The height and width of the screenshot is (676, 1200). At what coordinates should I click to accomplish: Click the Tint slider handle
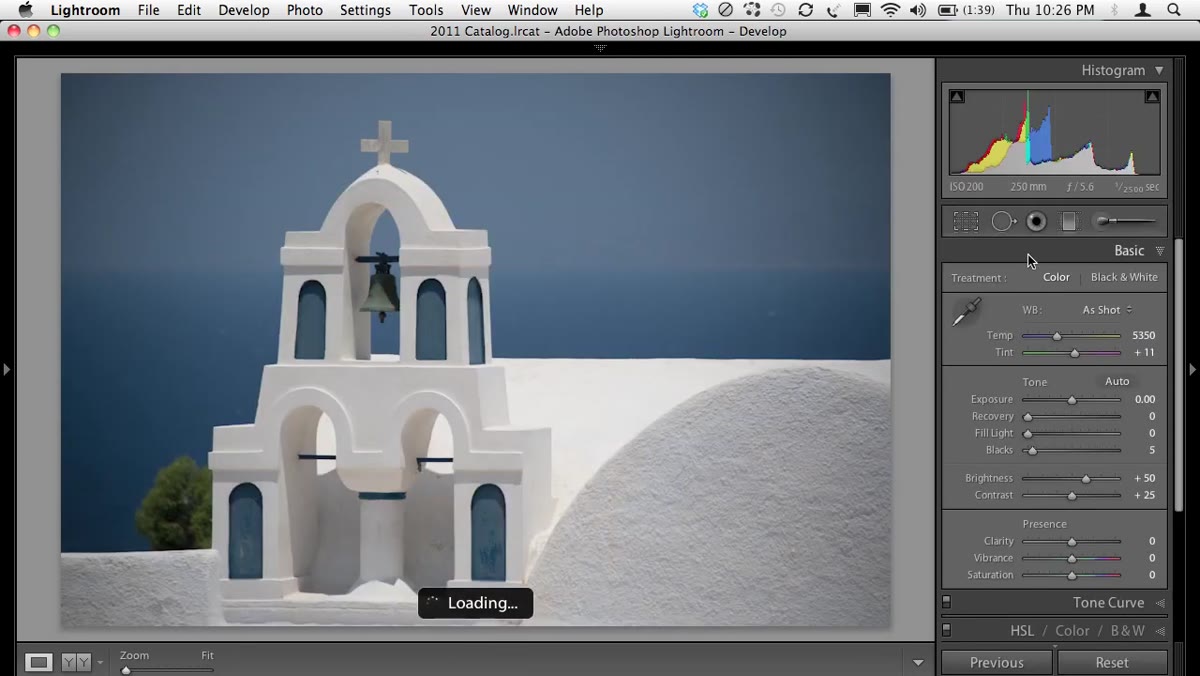[1075, 353]
